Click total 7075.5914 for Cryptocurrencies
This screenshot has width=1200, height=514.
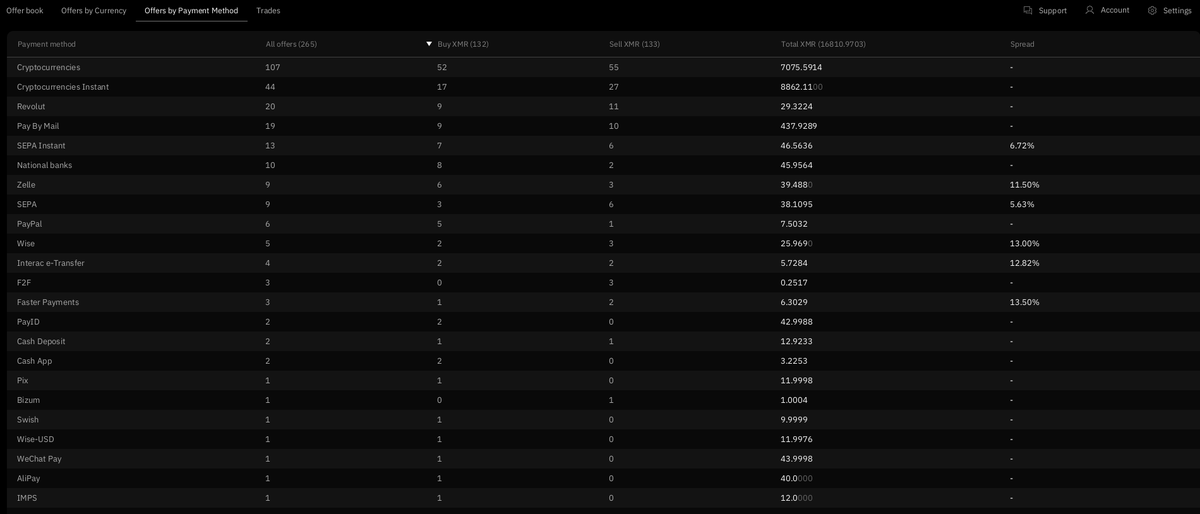click(801, 67)
